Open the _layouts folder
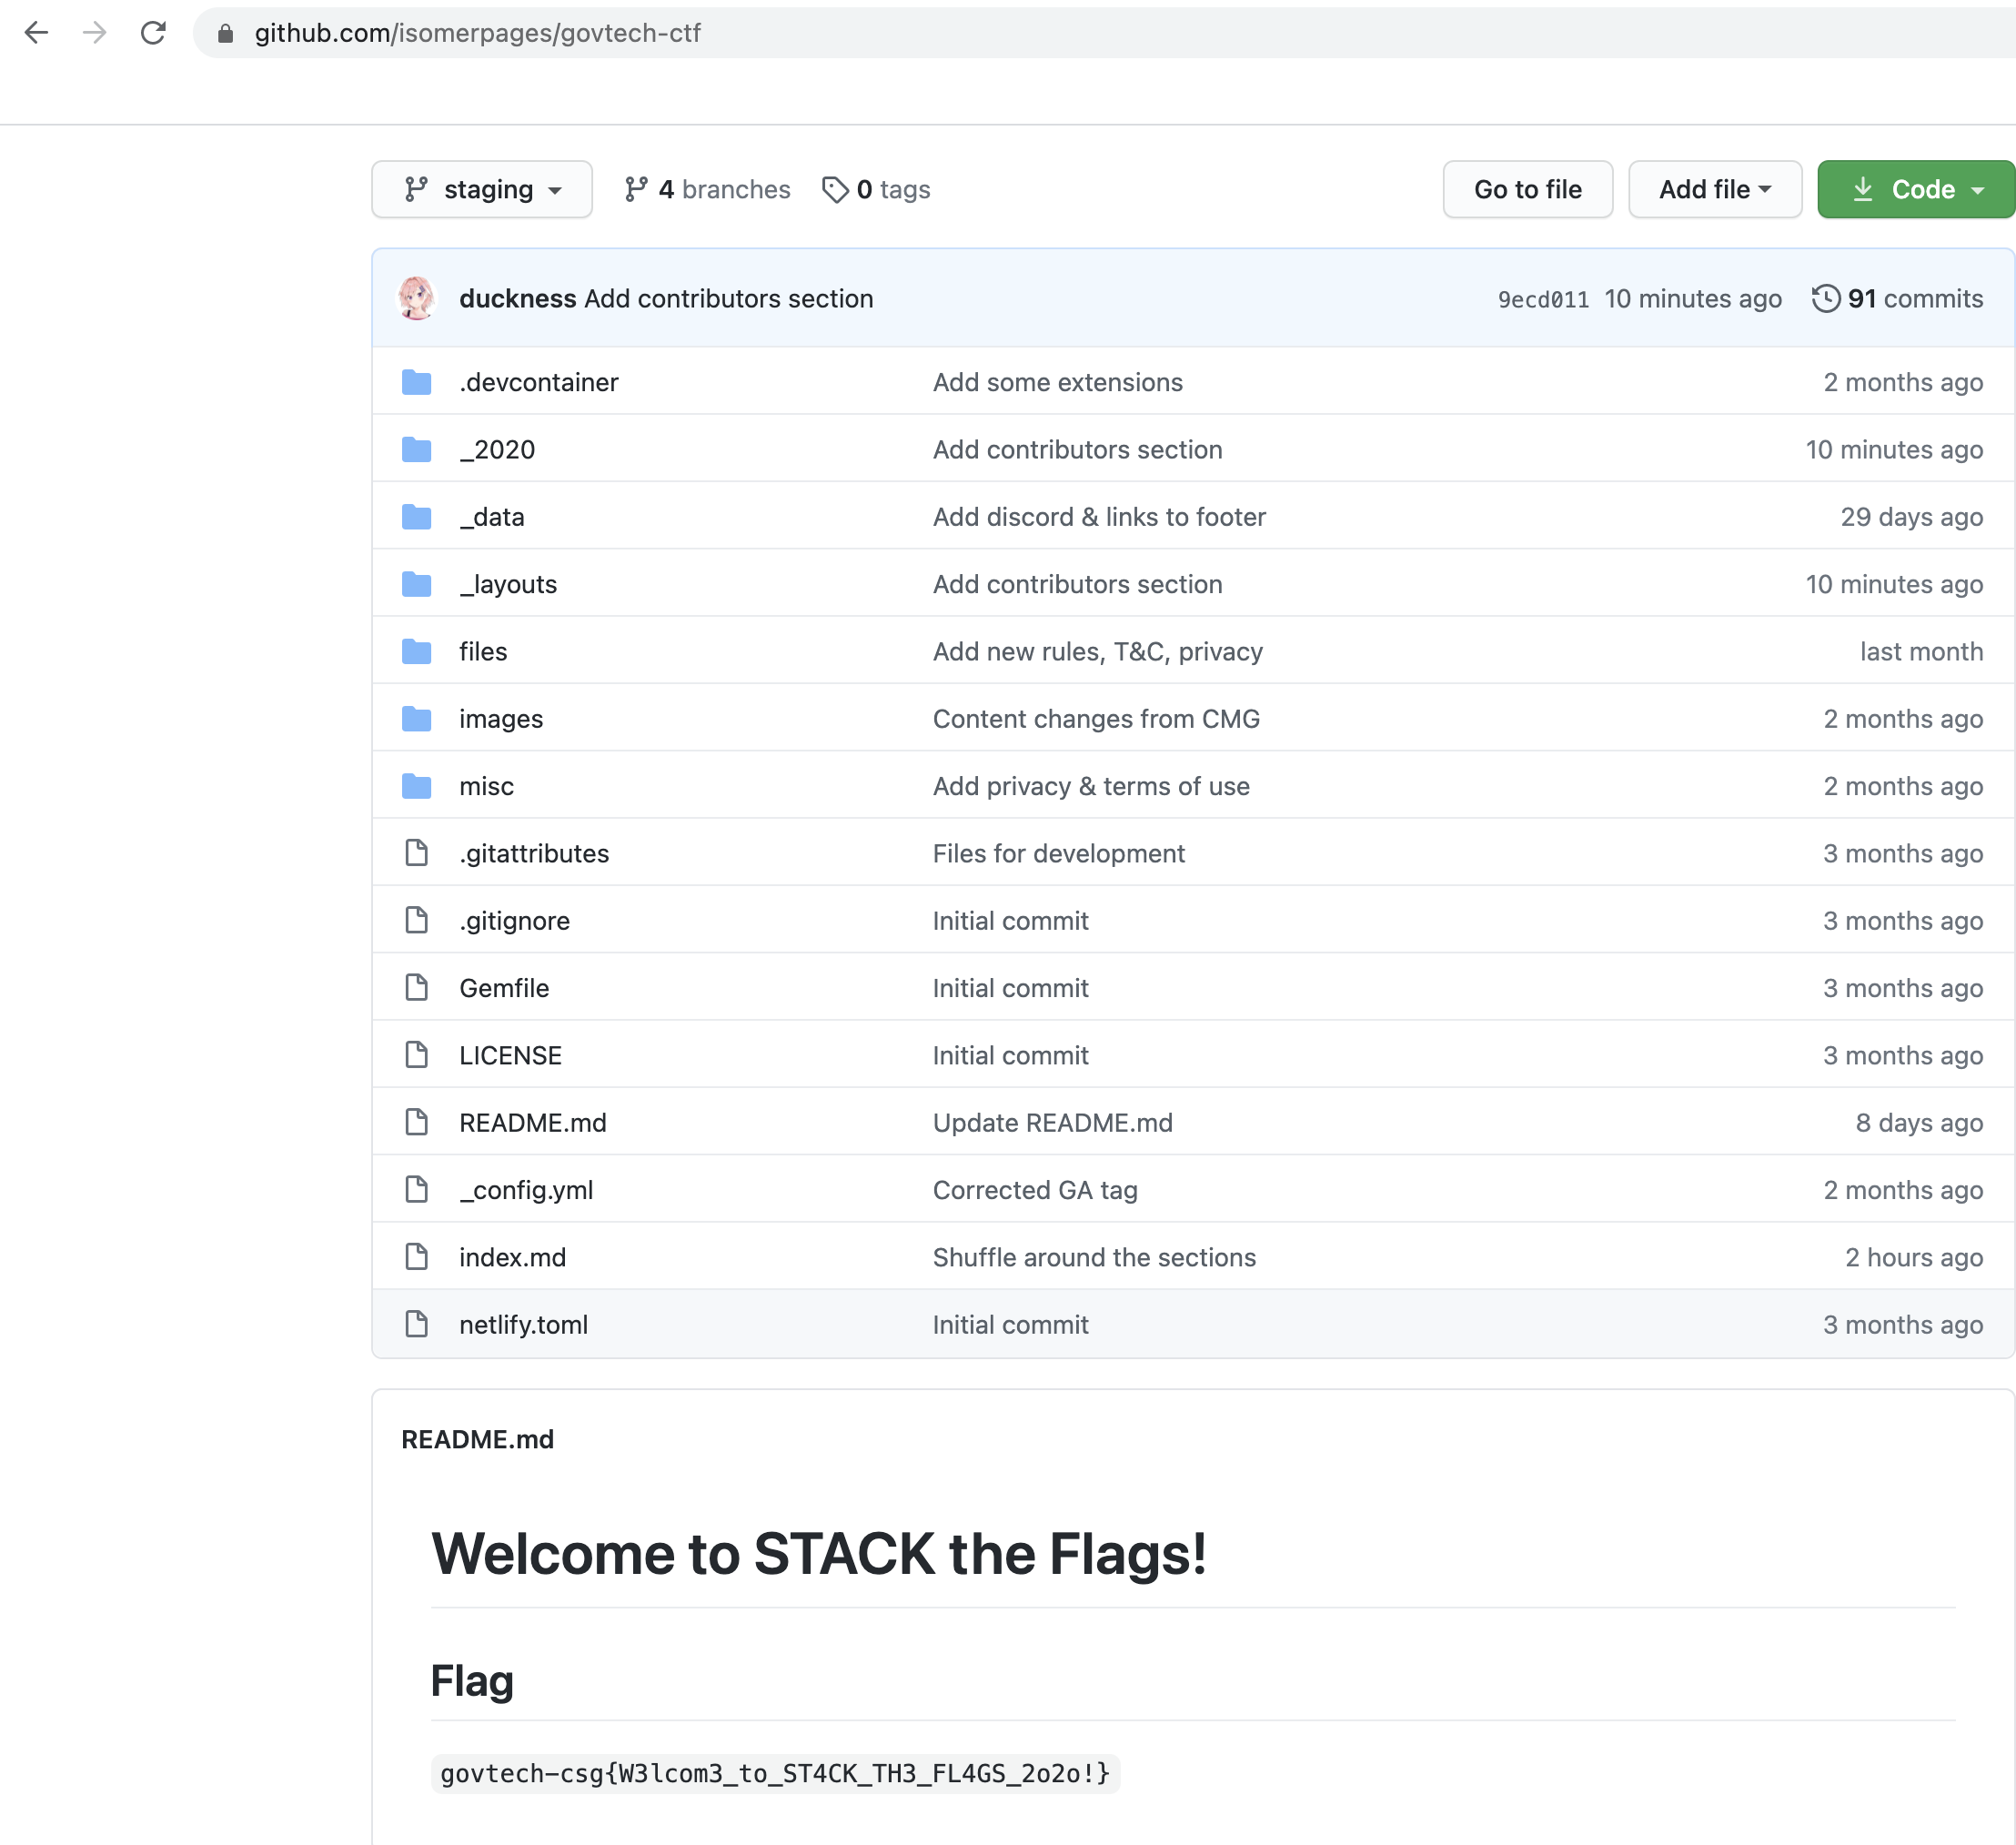2016x1845 pixels. [x=508, y=584]
